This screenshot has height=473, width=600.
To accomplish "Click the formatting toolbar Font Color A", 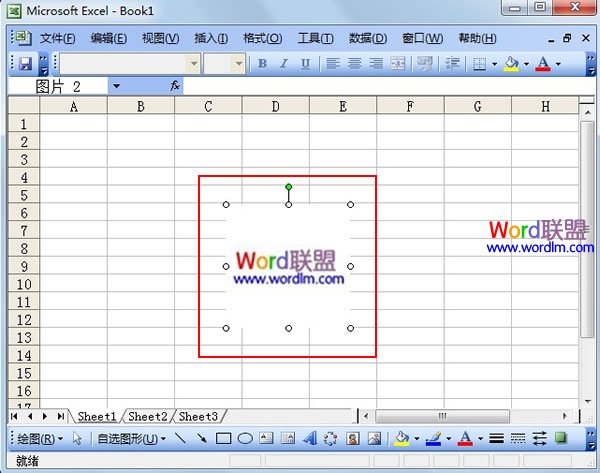I will coord(543,64).
